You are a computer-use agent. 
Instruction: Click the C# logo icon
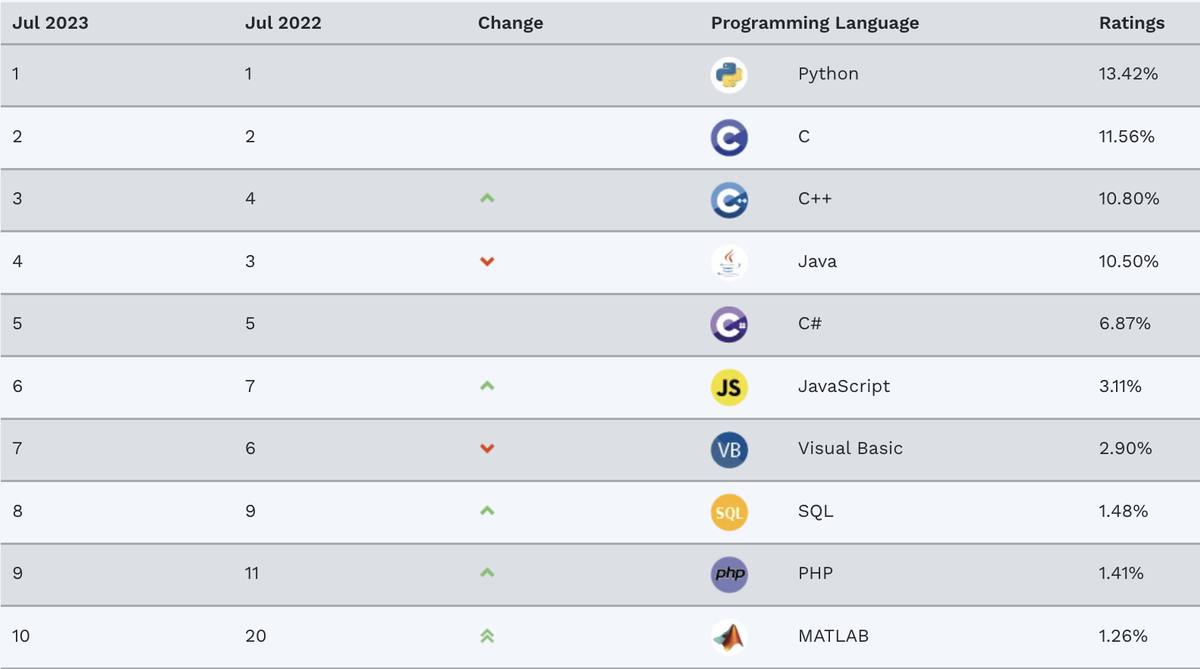(x=729, y=324)
